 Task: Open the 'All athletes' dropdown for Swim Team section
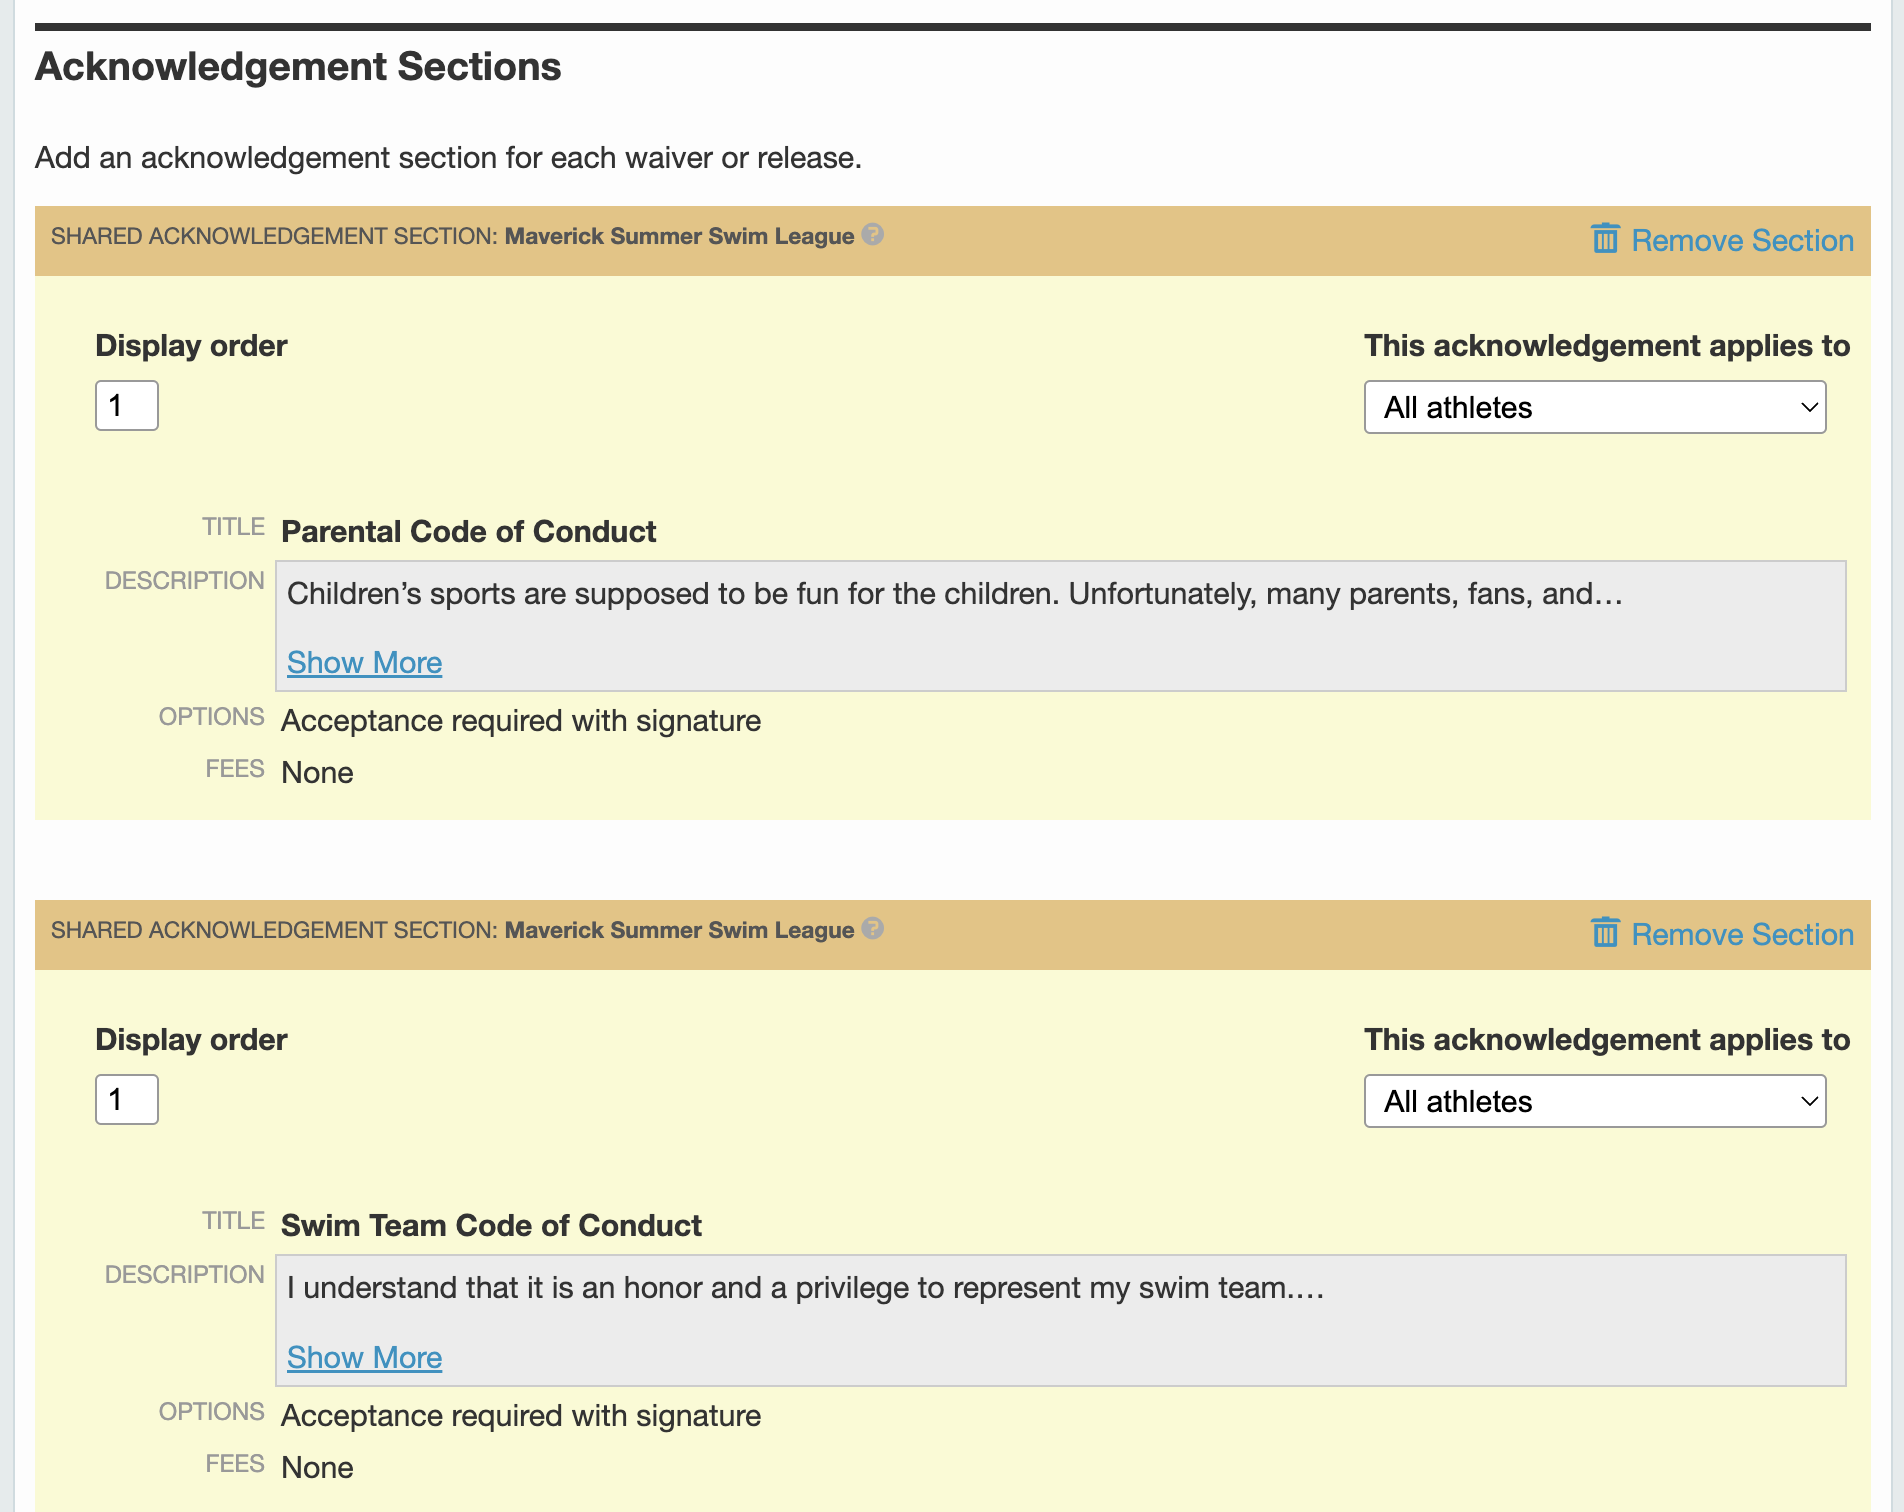coord(1594,1101)
